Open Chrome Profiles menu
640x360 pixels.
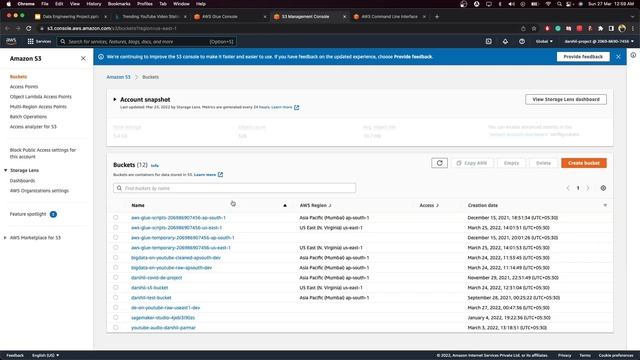[x=144, y=4]
